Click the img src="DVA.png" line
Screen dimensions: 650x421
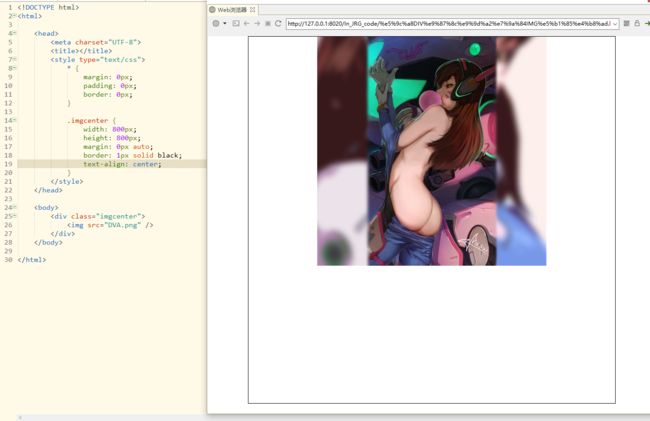pyautogui.click(x=110, y=225)
